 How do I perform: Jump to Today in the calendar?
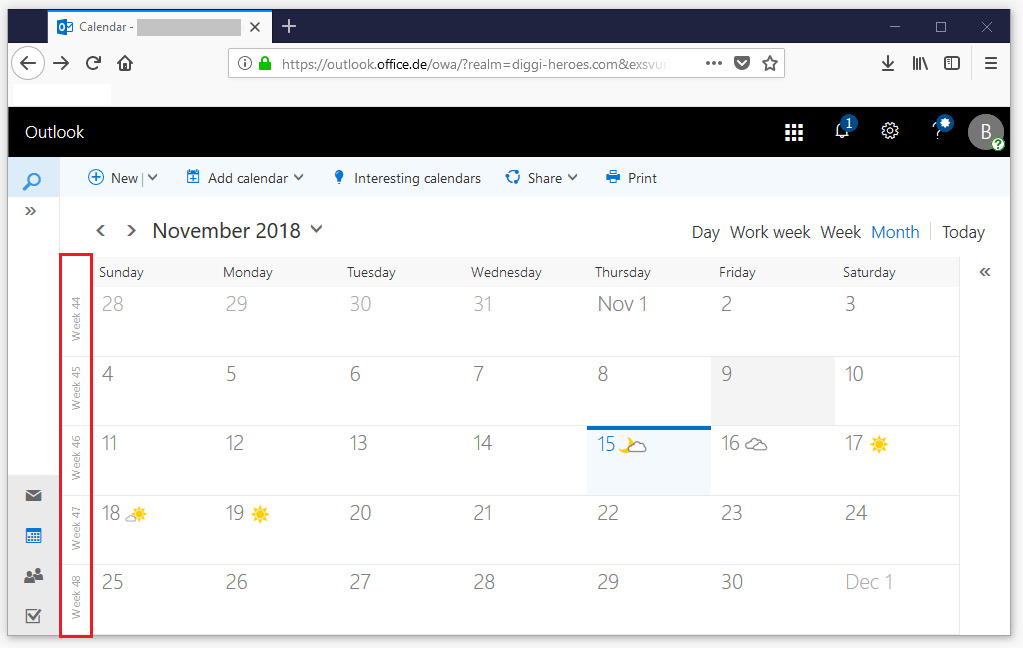(x=963, y=232)
